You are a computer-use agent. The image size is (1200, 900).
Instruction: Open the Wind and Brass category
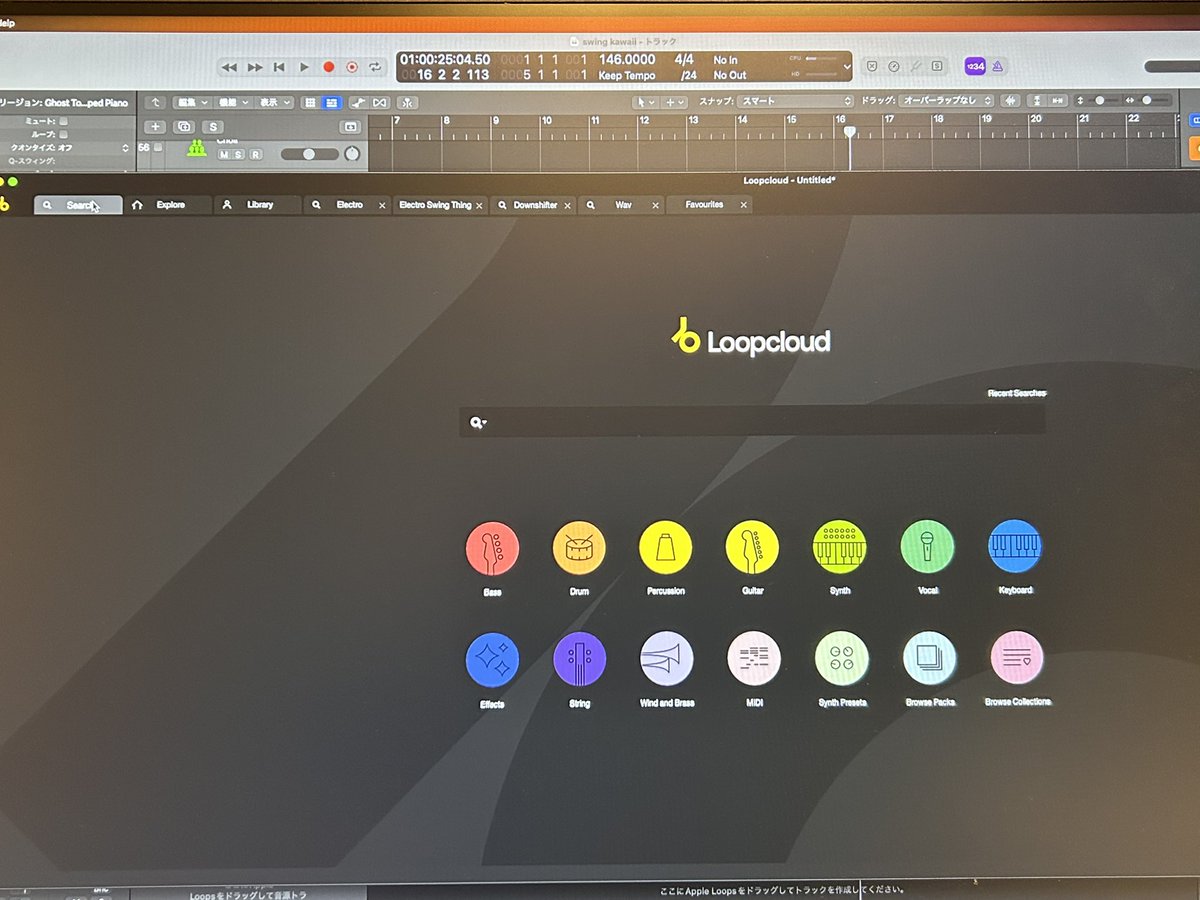point(667,658)
